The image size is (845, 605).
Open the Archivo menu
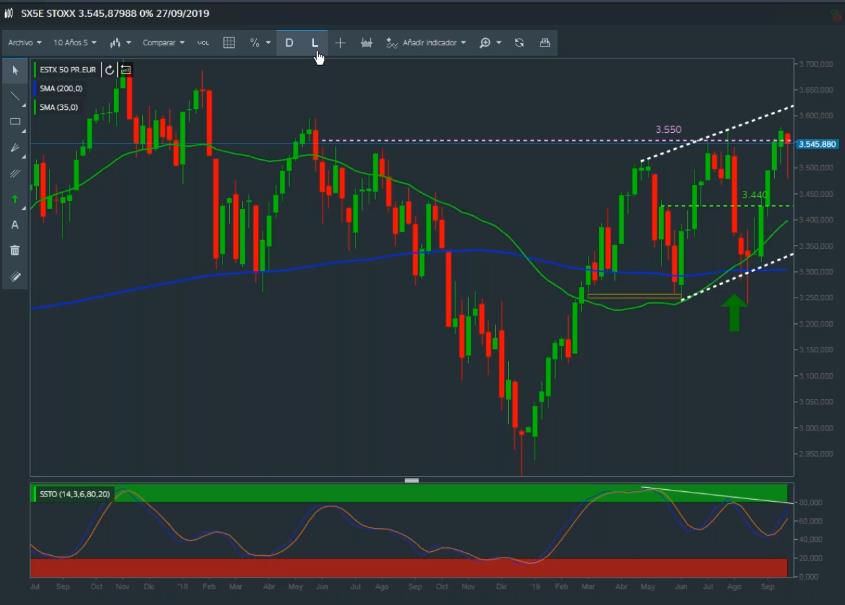(25, 43)
